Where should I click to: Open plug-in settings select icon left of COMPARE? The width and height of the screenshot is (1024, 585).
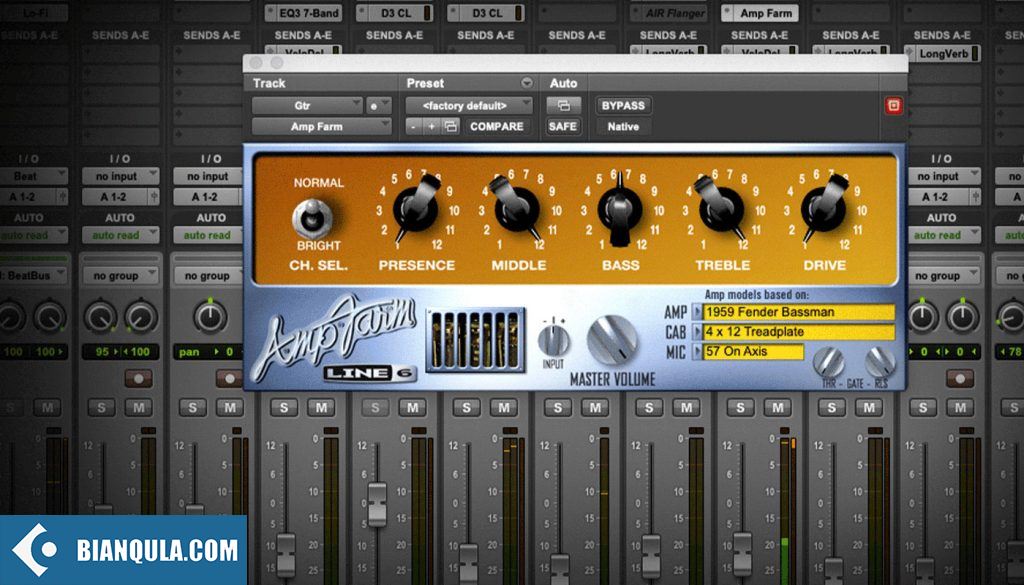coord(451,127)
